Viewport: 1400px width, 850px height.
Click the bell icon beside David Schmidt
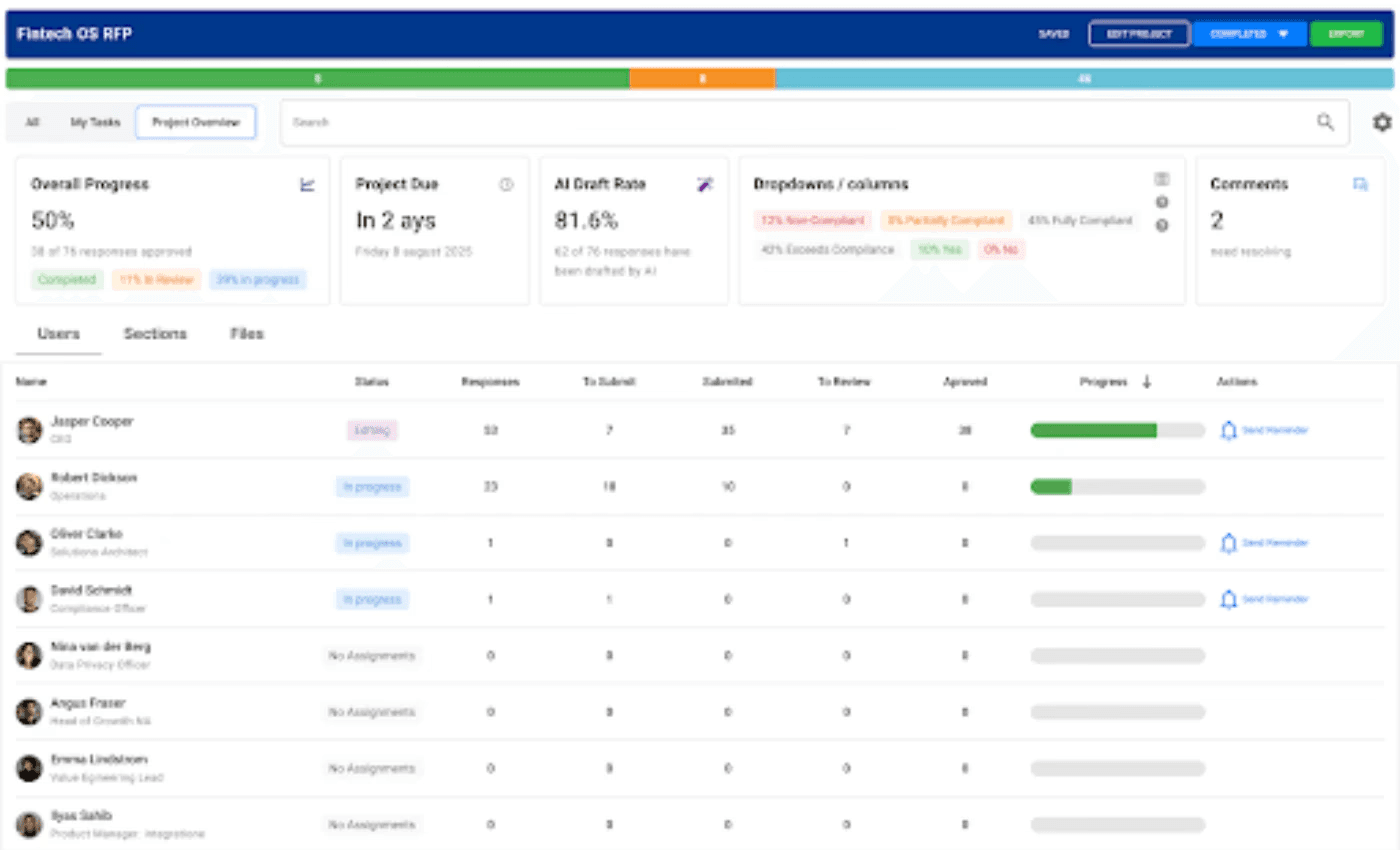(1228, 599)
